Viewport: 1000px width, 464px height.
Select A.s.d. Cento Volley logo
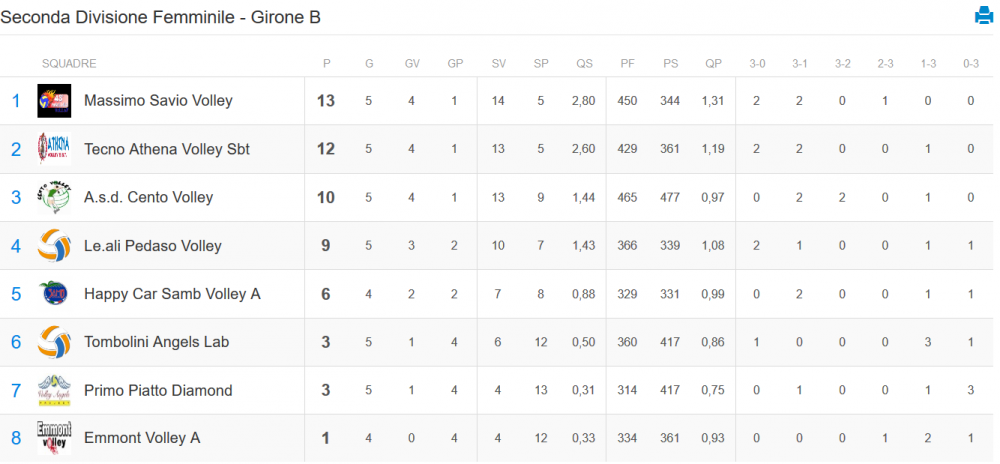[54, 198]
